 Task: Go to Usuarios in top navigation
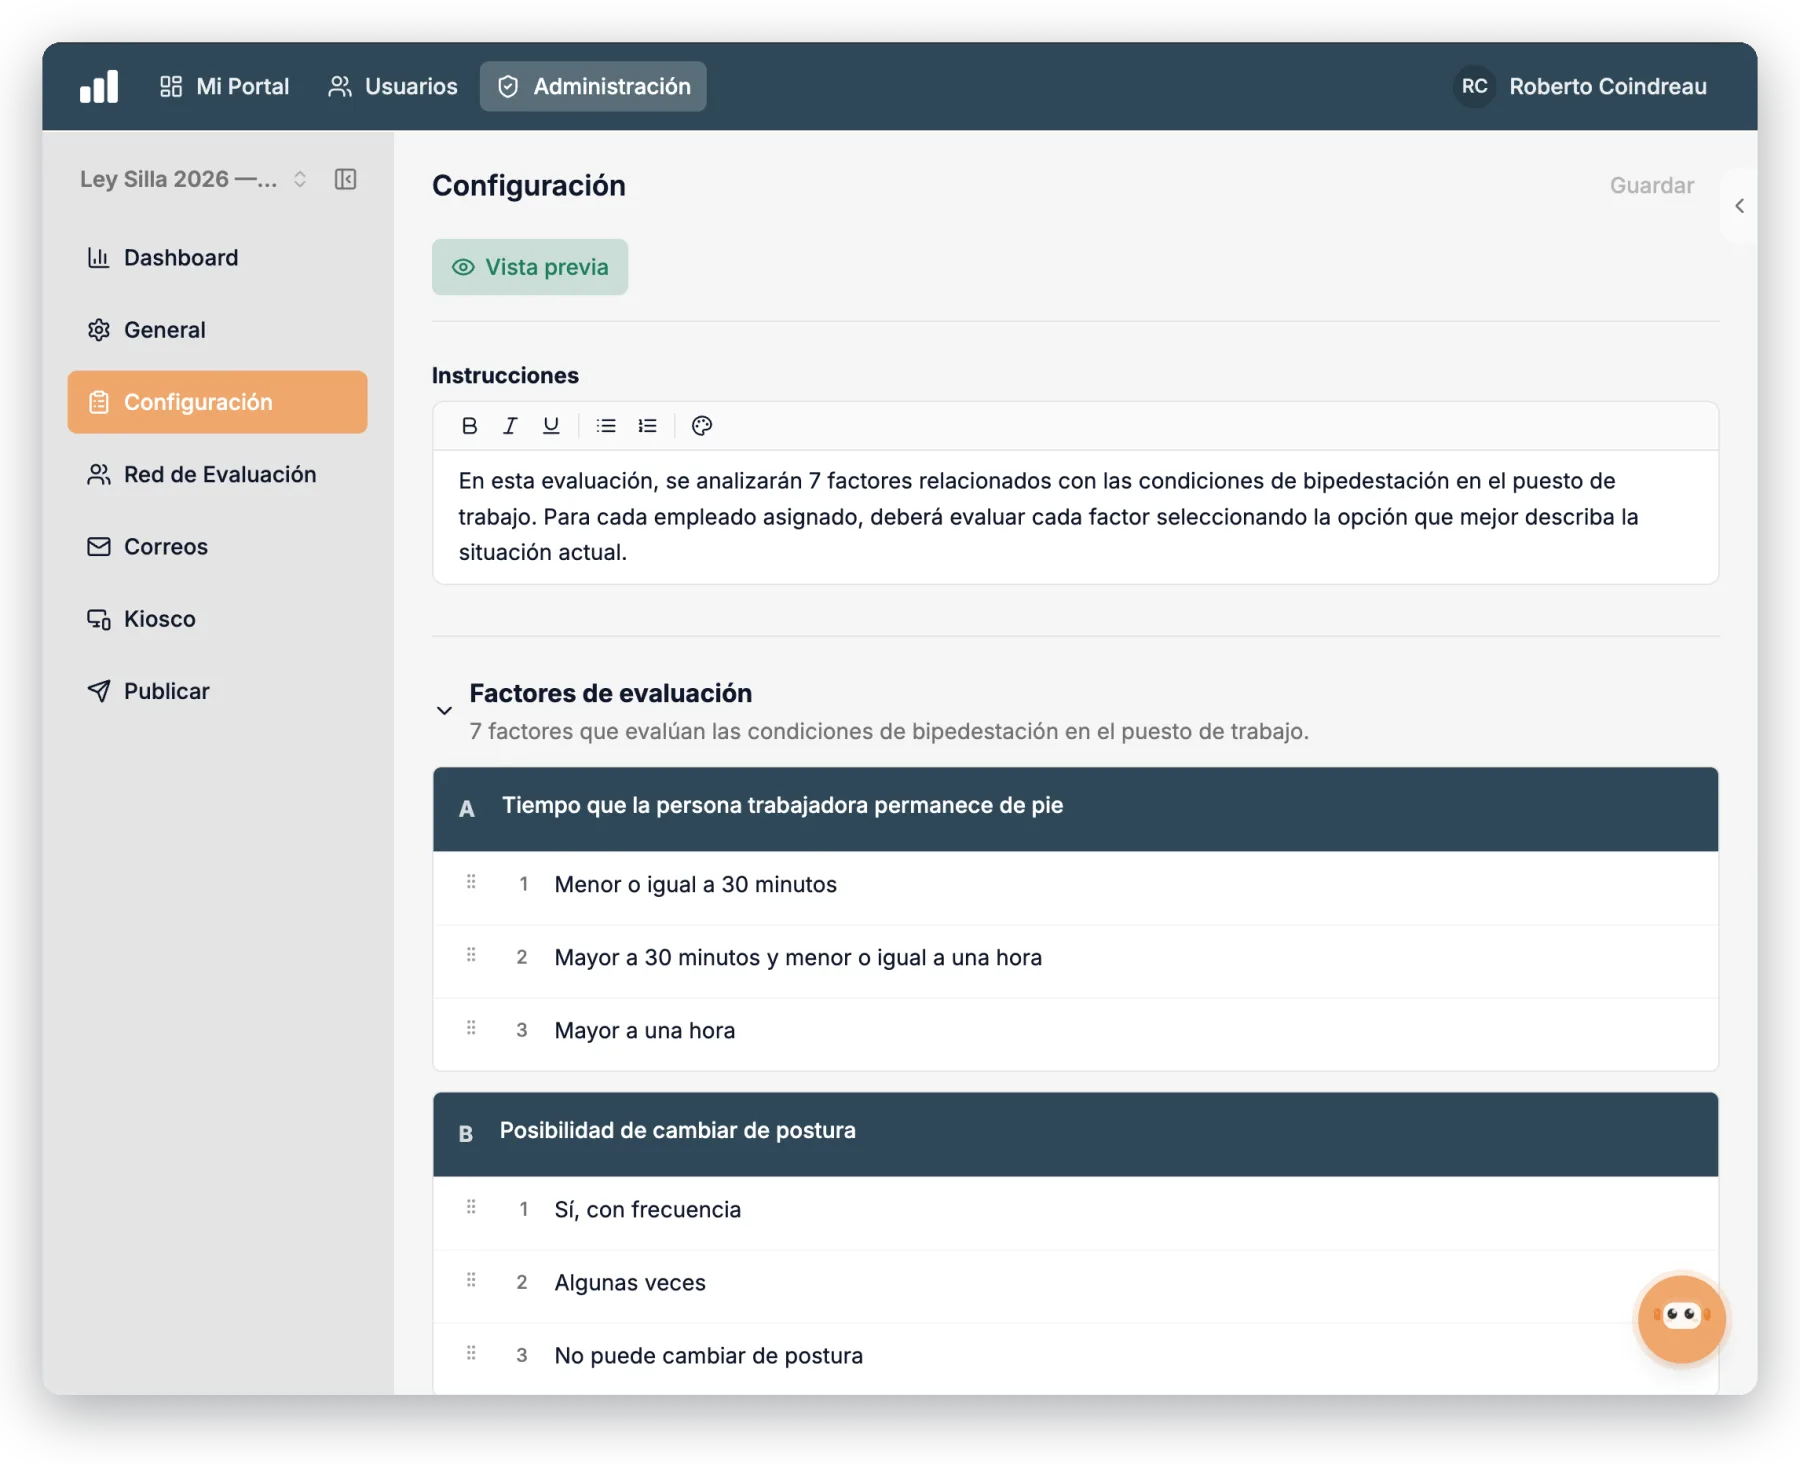(x=392, y=86)
